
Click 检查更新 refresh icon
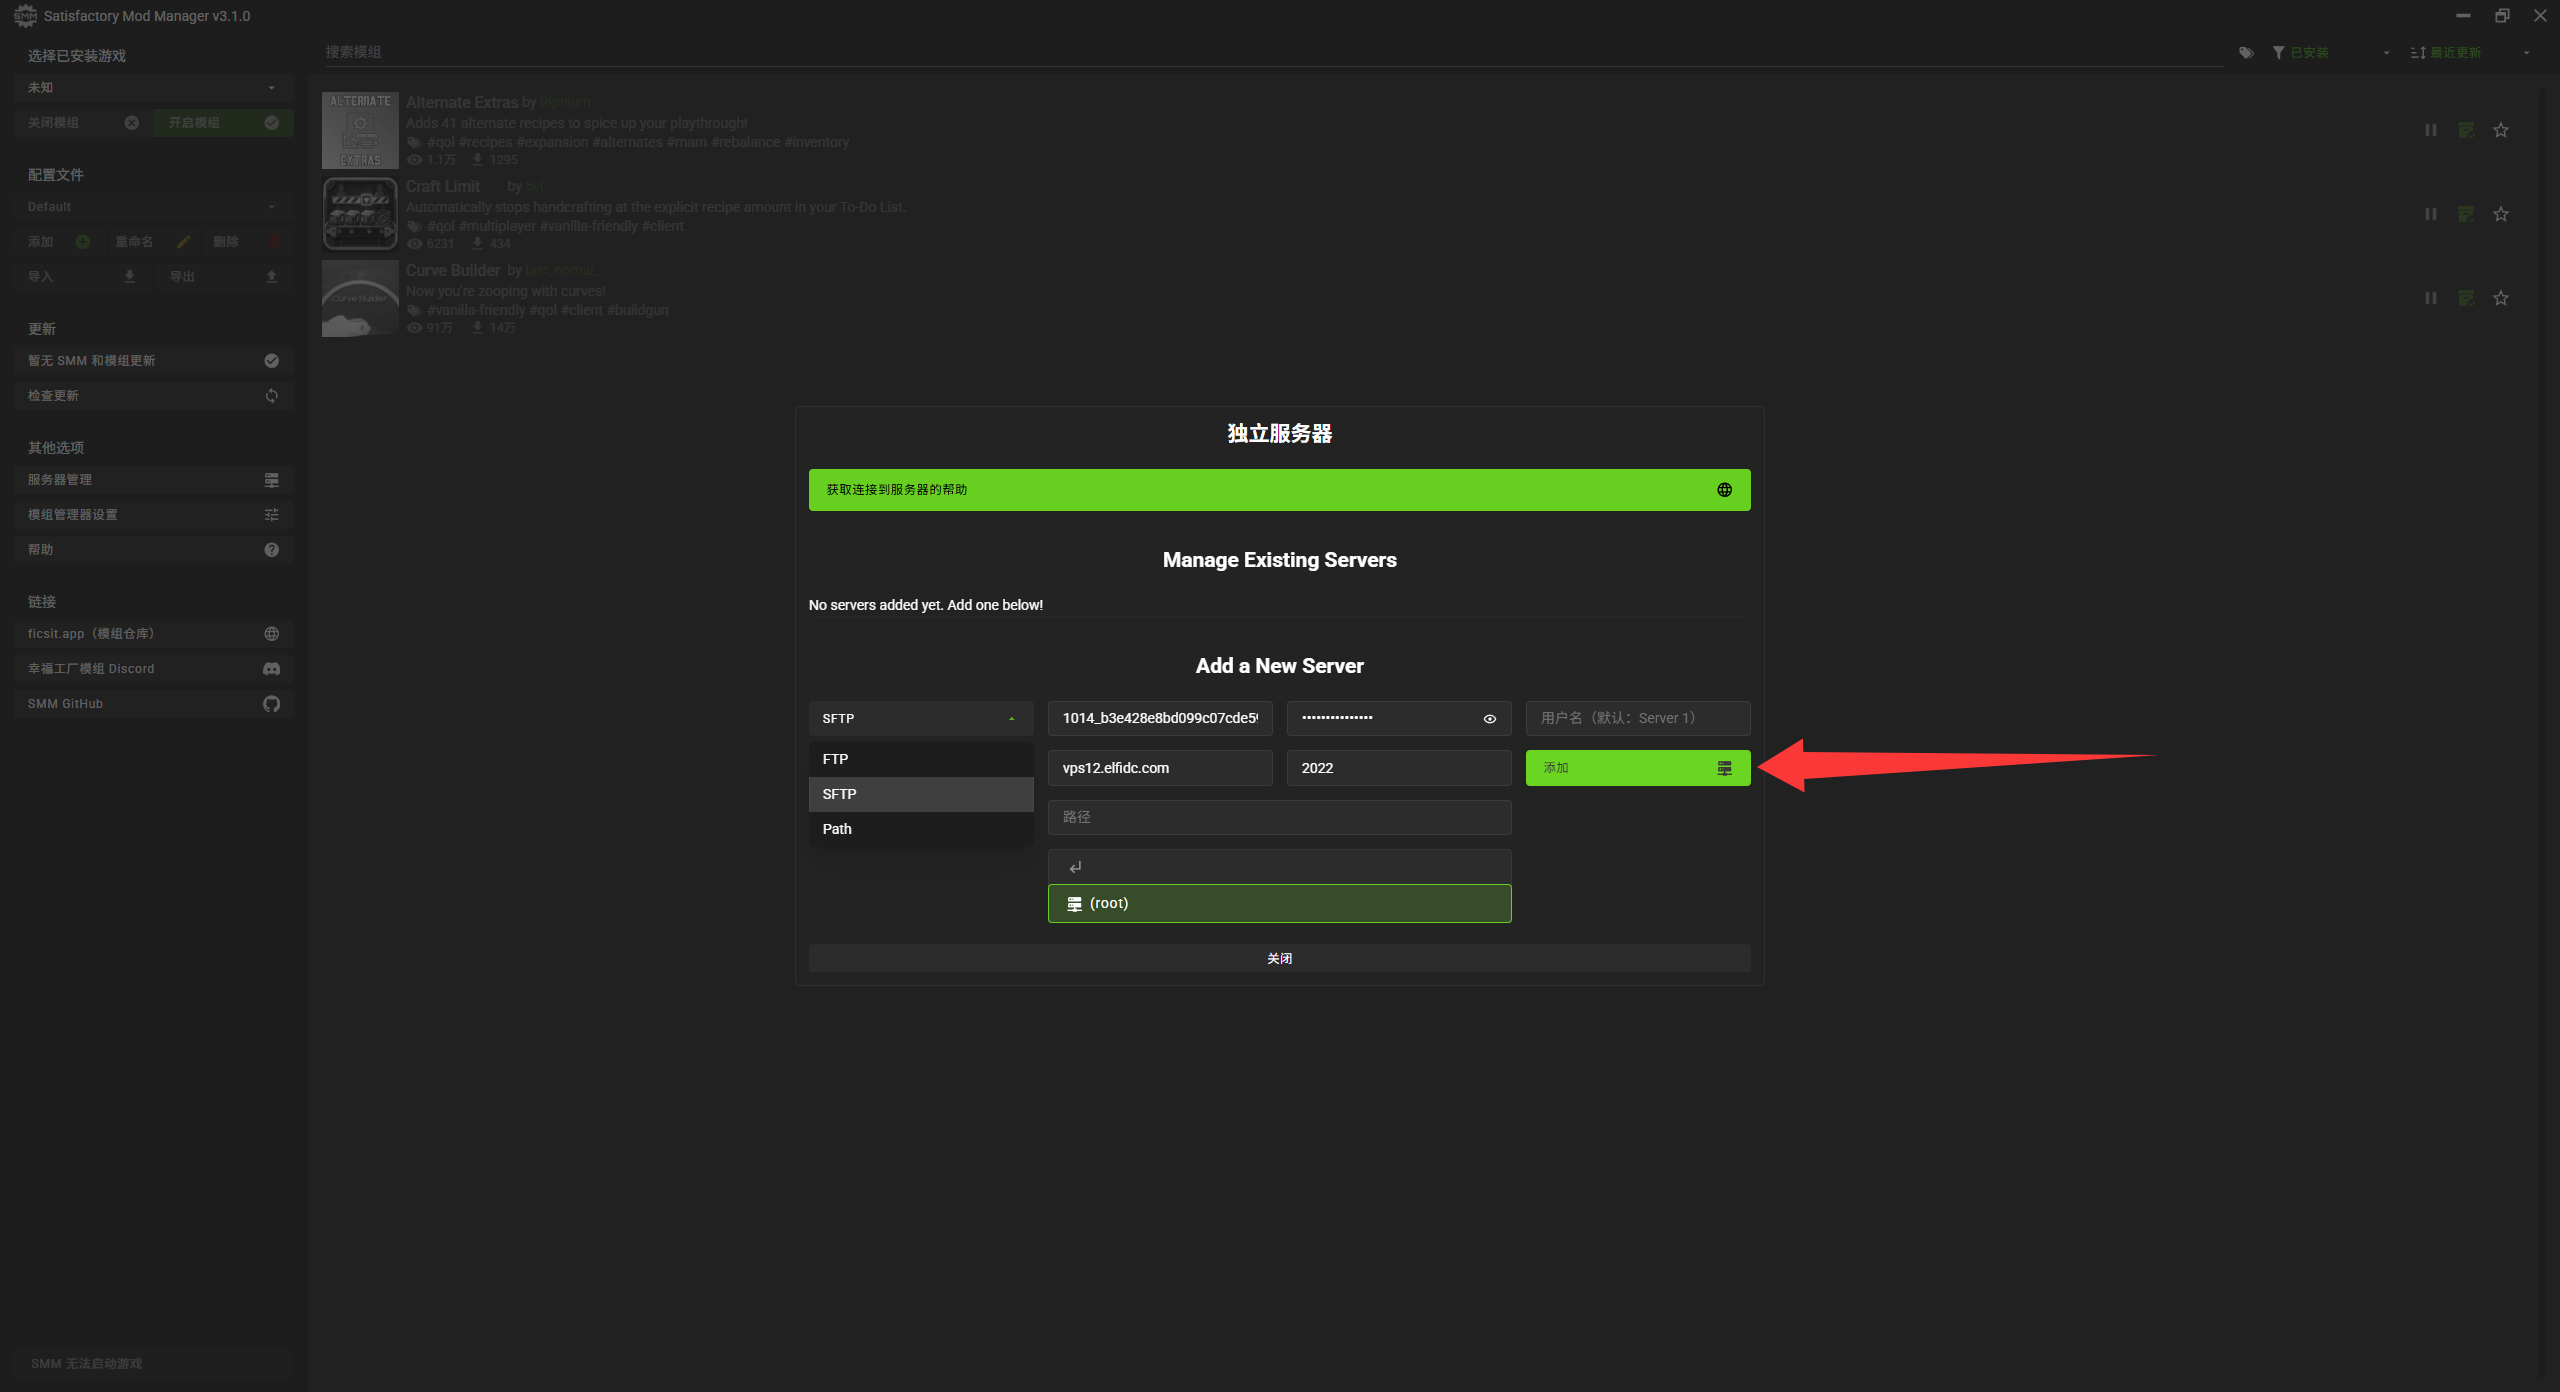point(271,396)
